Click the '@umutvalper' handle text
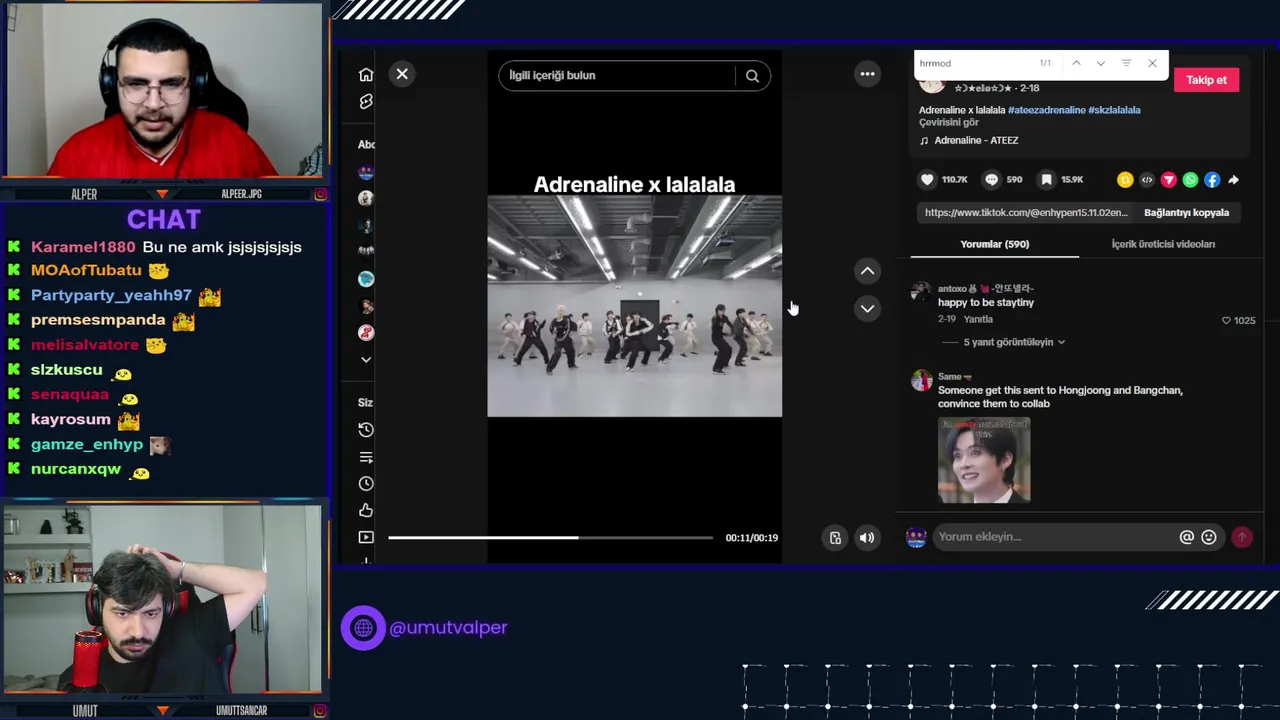 [x=448, y=628]
